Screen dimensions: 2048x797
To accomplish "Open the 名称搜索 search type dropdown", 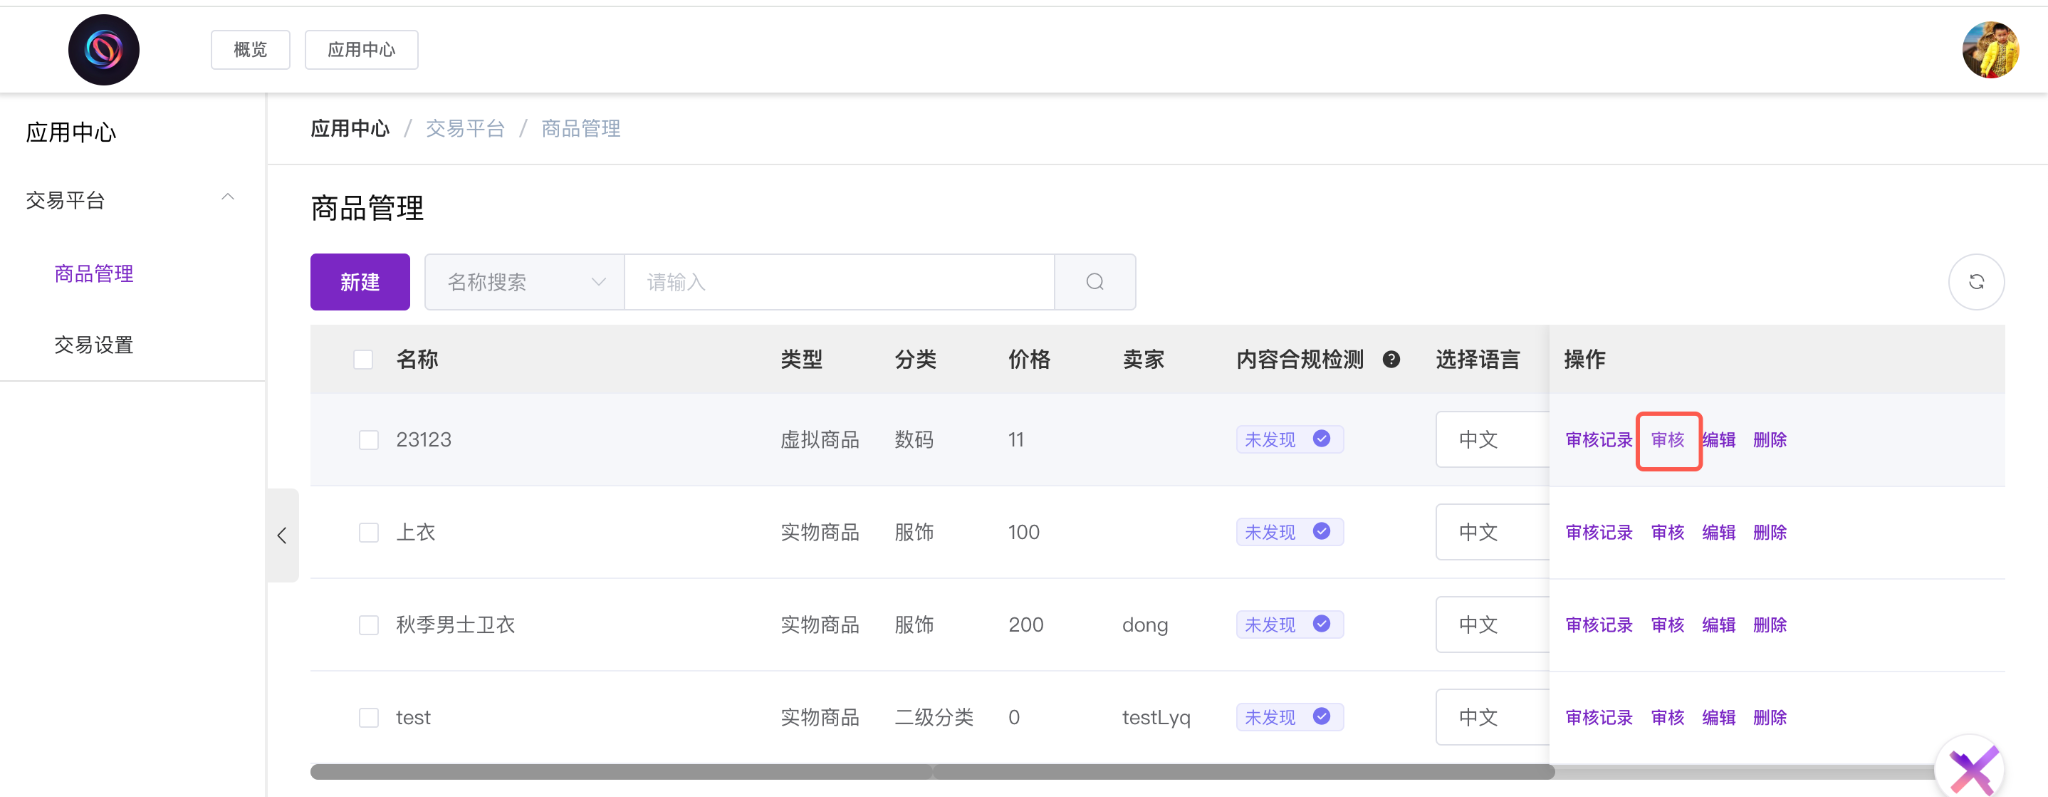I will [525, 282].
